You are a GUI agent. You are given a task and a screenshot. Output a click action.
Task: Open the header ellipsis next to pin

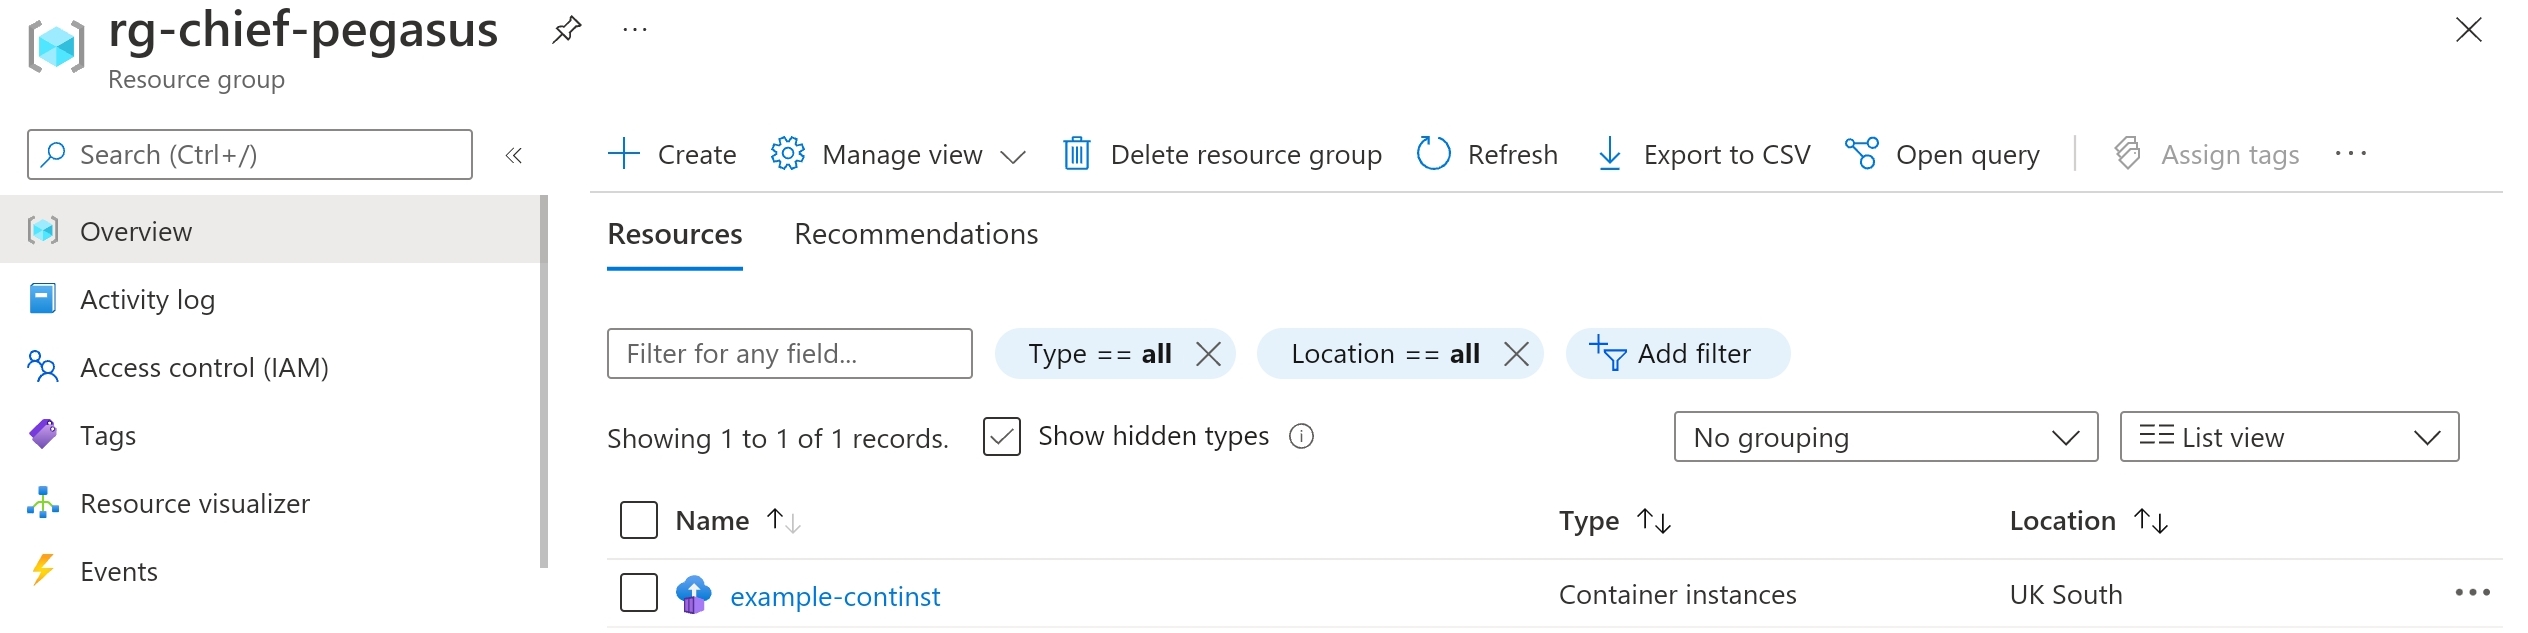[x=635, y=30]
